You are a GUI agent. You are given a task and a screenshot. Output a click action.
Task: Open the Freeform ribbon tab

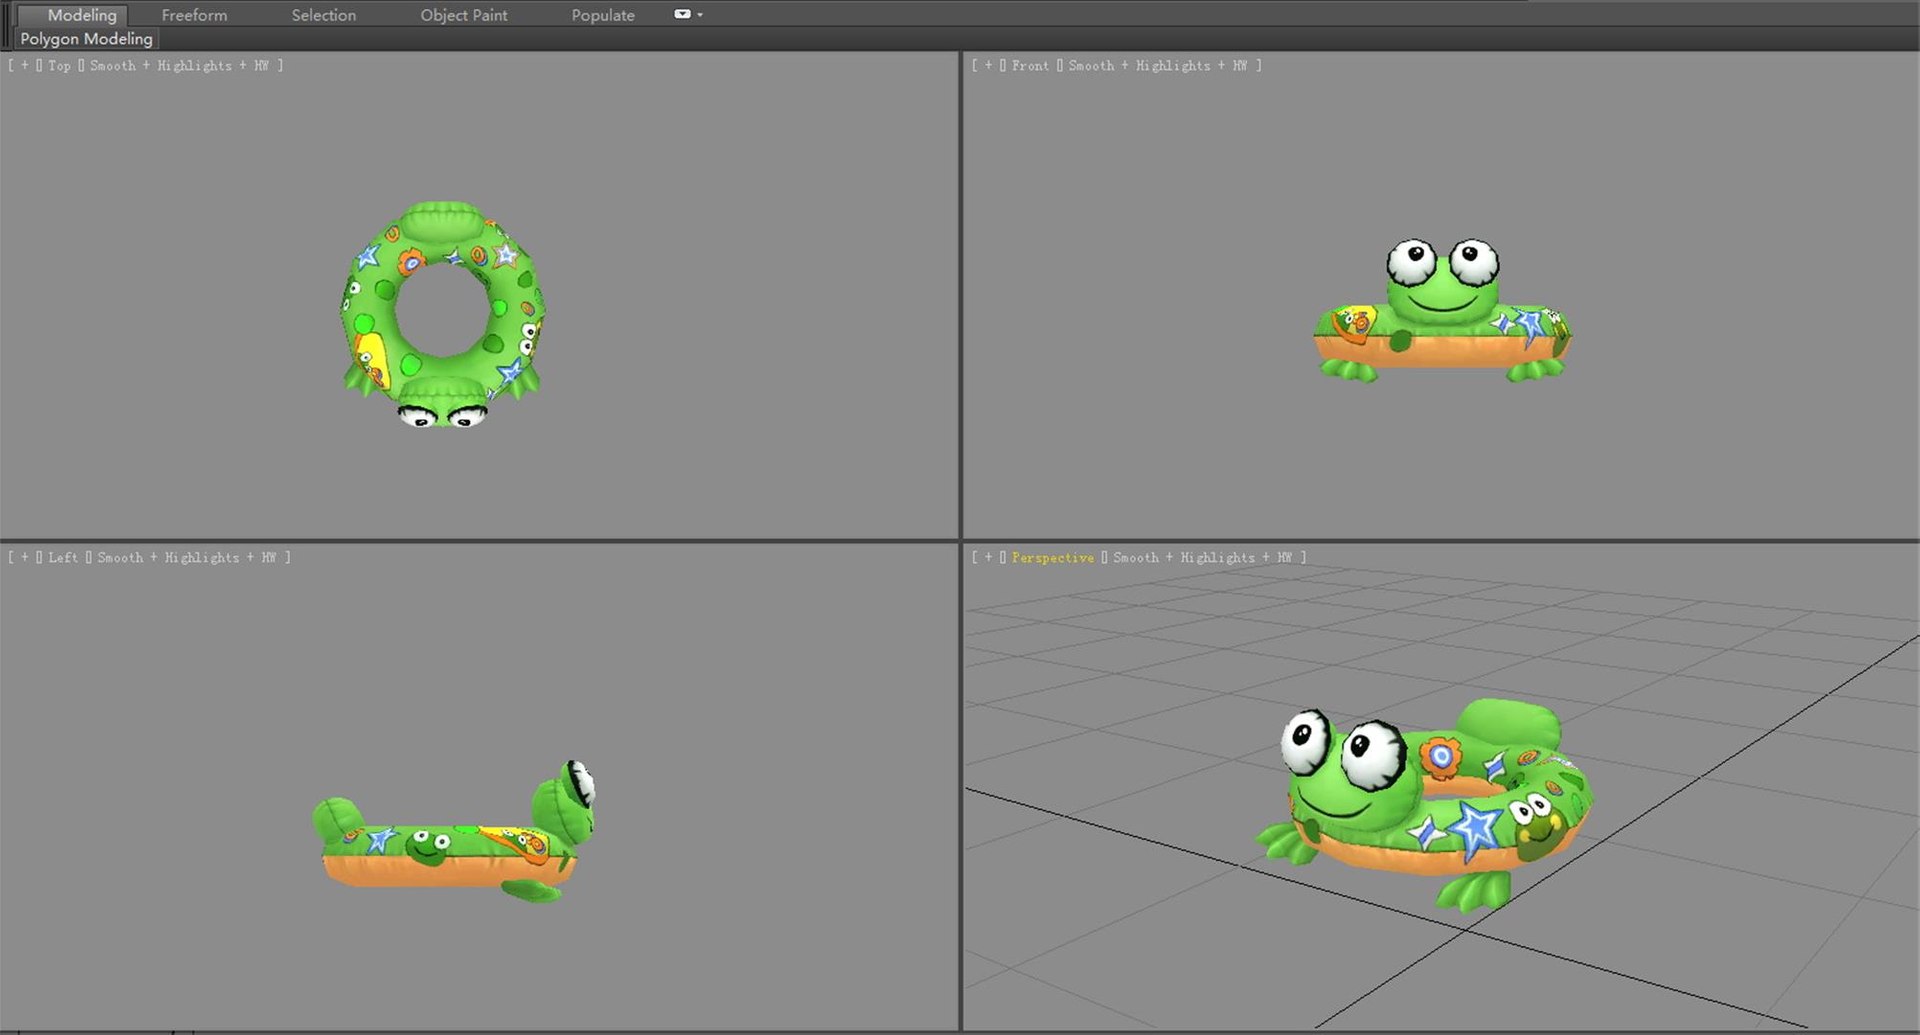(194, 15)
